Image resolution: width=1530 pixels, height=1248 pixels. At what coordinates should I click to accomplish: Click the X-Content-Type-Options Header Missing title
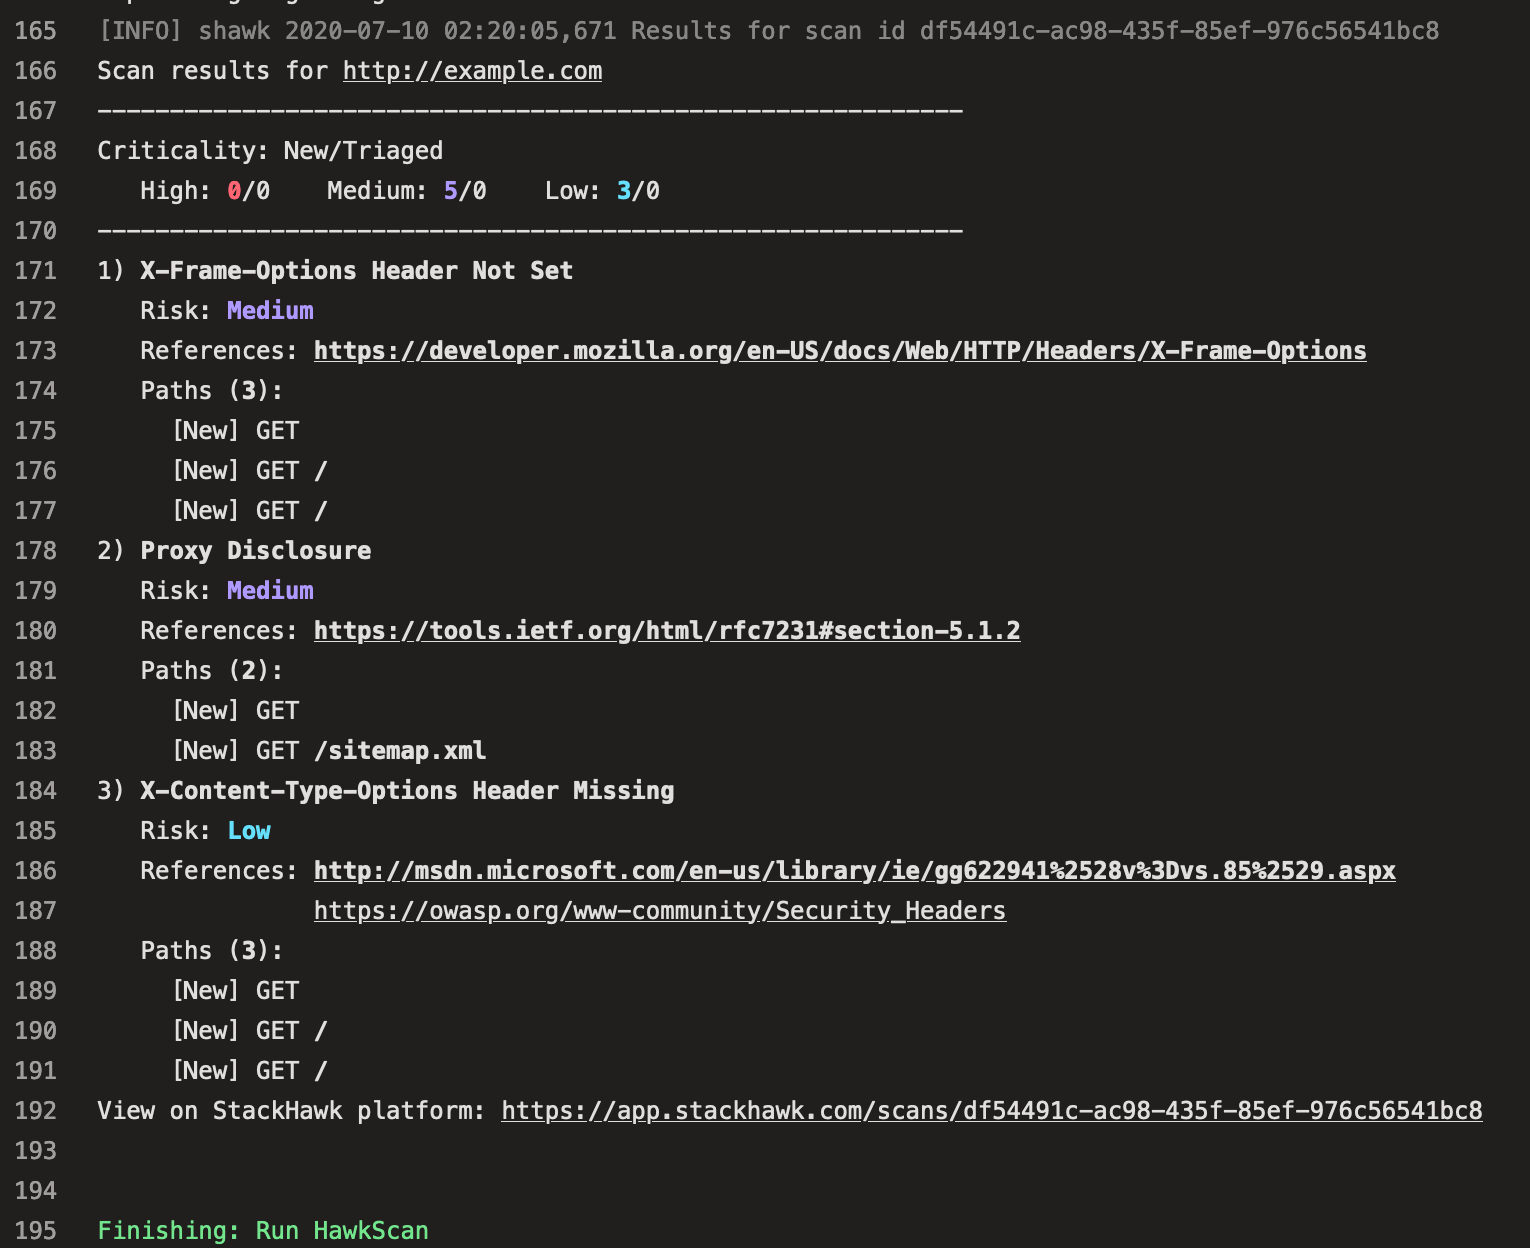(406, 790)
